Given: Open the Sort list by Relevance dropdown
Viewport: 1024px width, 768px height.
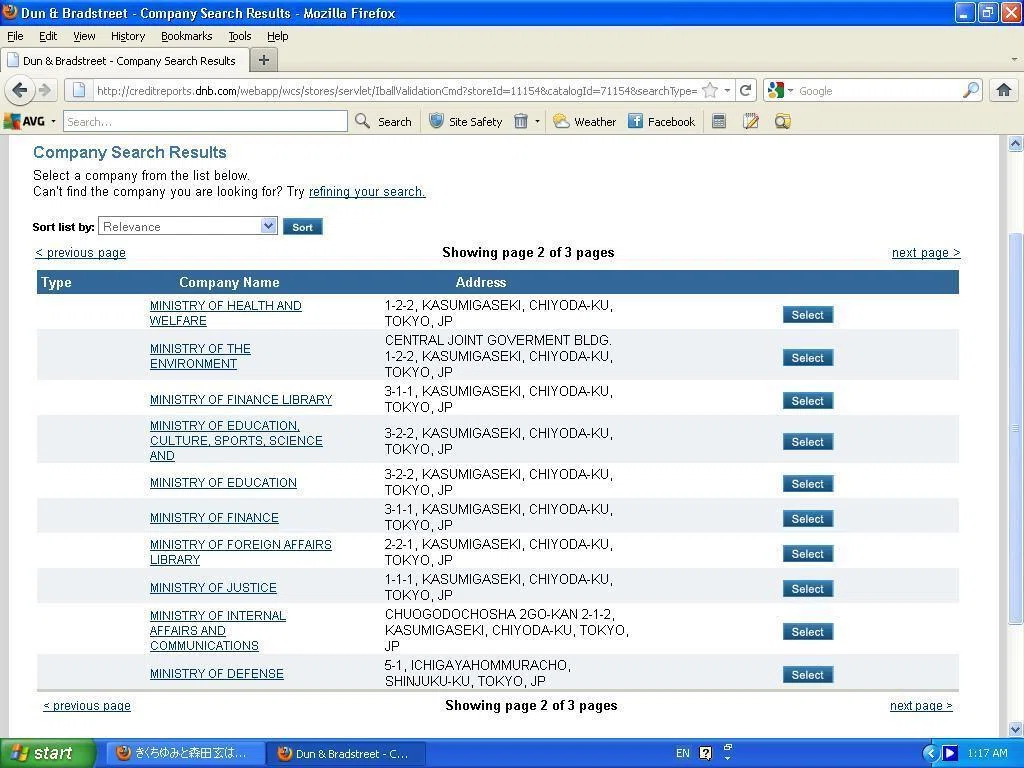Looking at the screenshot, I should (187, 227).
